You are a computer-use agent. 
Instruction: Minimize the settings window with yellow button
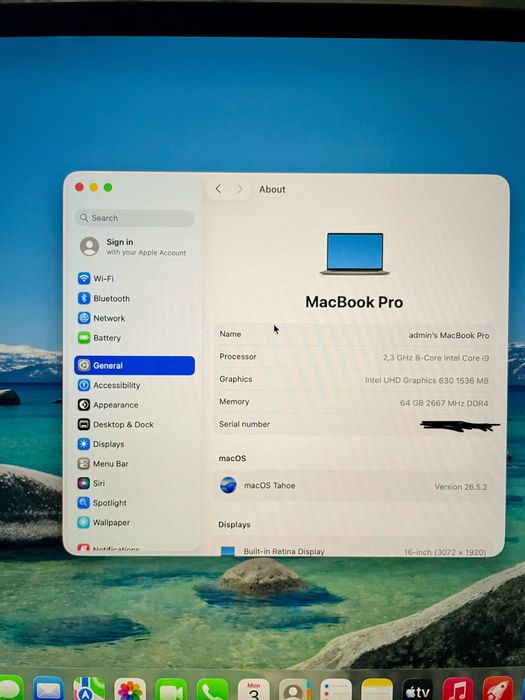pos(94,187)
